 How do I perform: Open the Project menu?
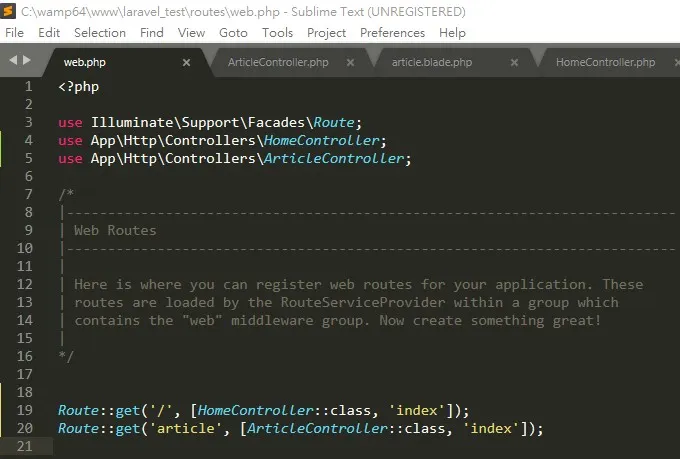click(x=326, y=33)
